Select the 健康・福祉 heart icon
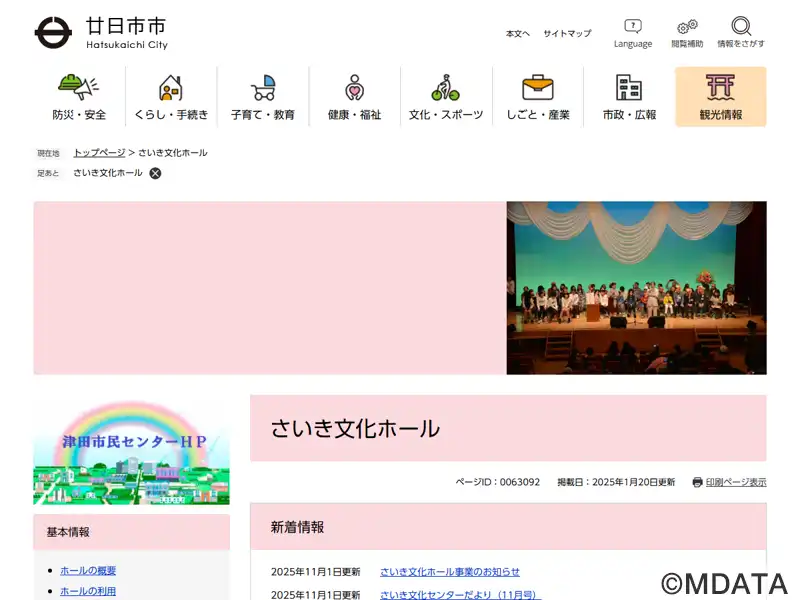 click(x=355, y=87)
